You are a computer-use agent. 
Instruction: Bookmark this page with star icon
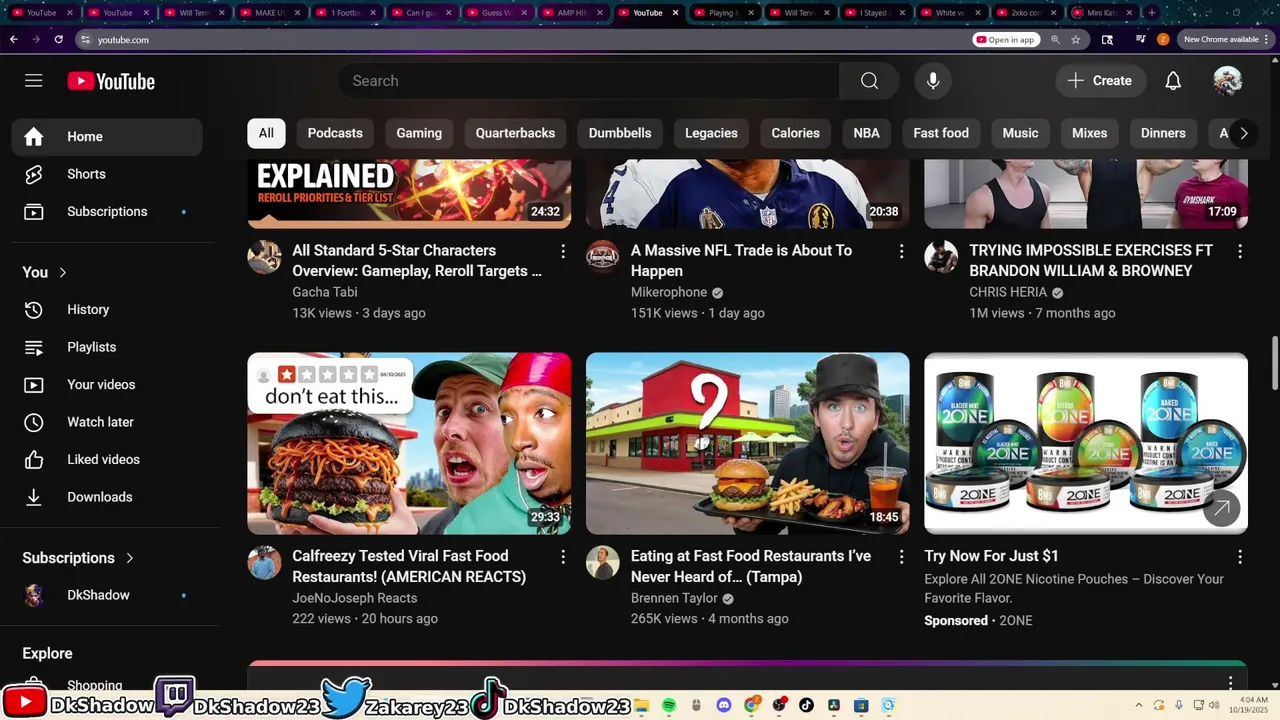[1076, 39]
